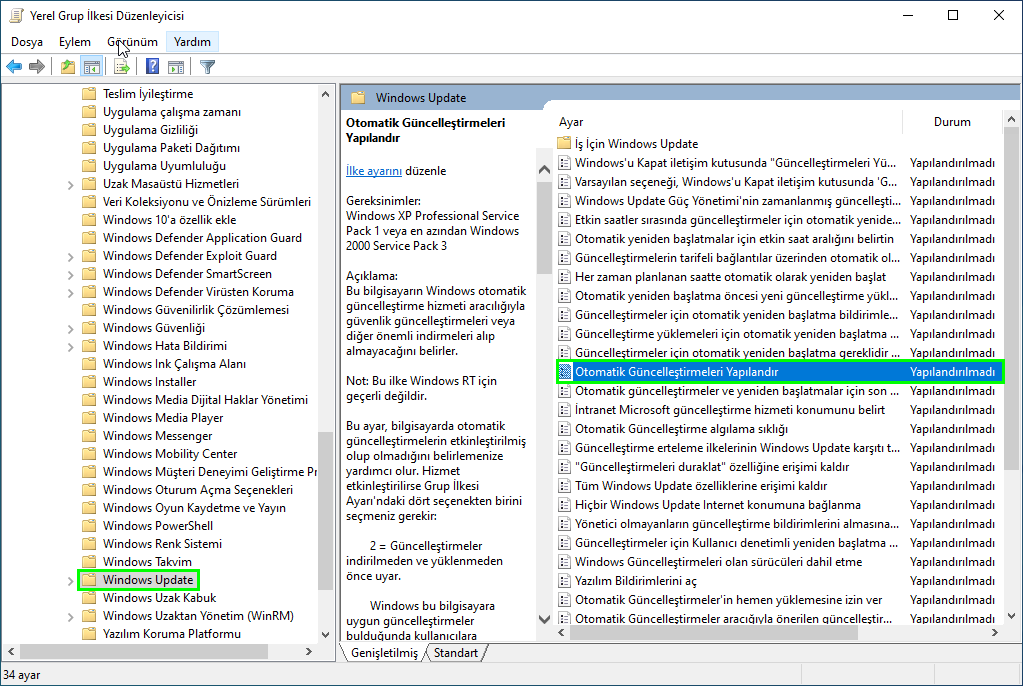Click the Export list toolbar icon

(121, 67)
